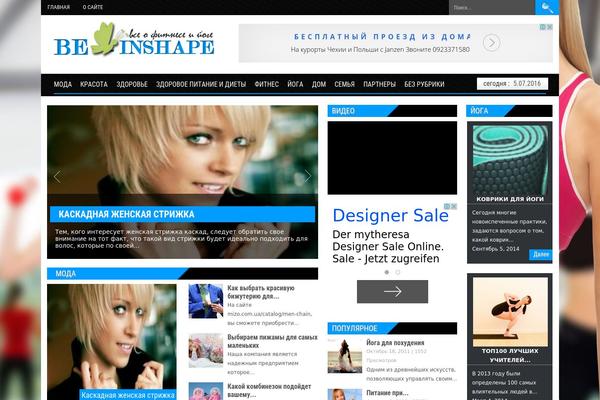Click the МОДА section header

[x=183, y=274]
